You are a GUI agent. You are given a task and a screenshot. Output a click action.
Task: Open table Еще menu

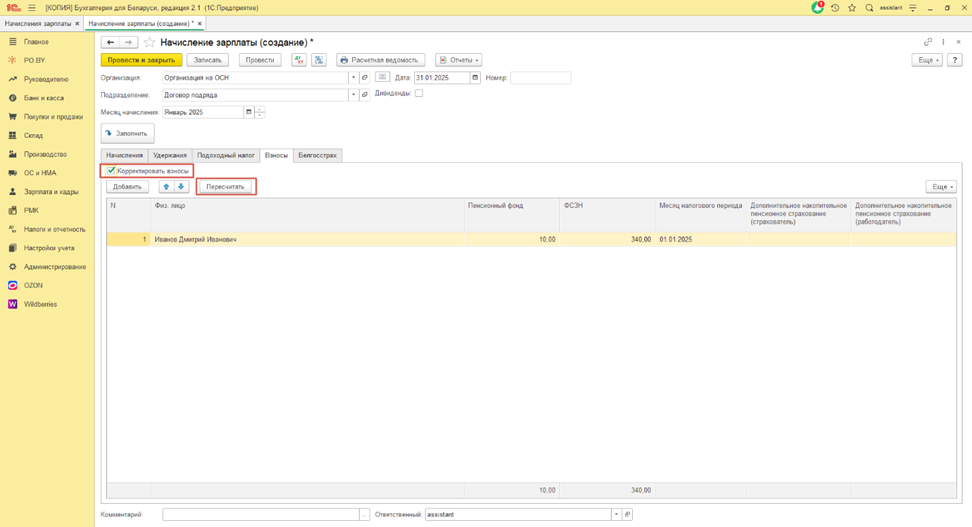[941, 187]
